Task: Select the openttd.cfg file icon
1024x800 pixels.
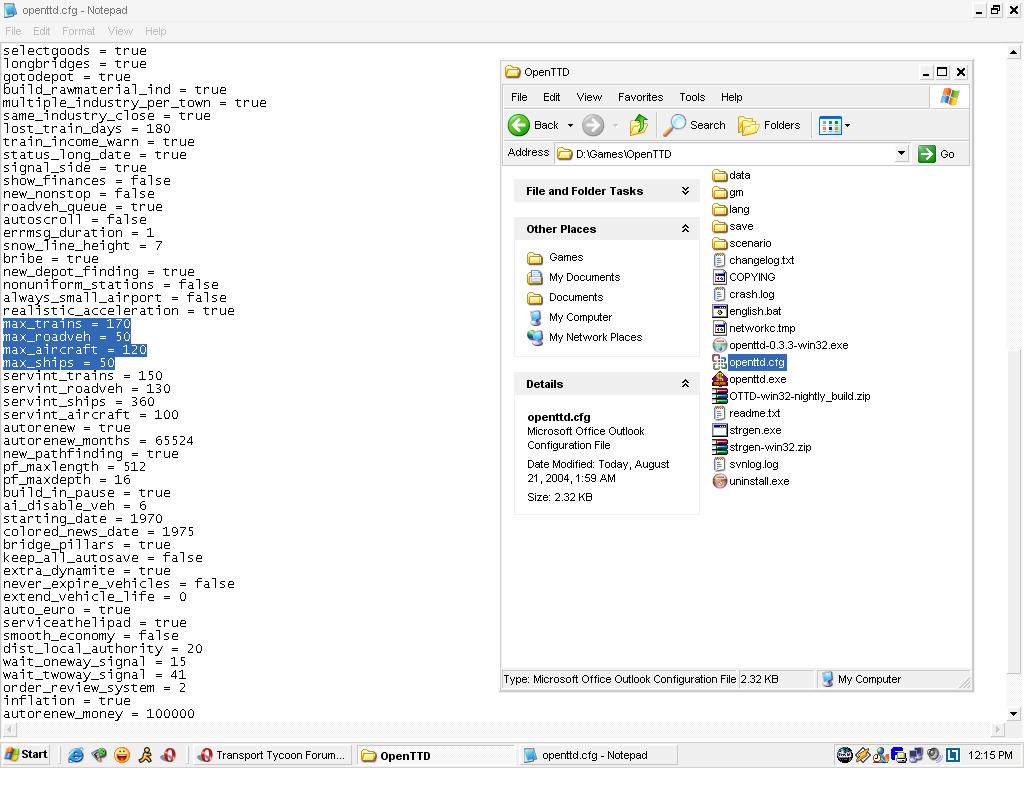Action: pyautogui.click(x=720, y=362)
